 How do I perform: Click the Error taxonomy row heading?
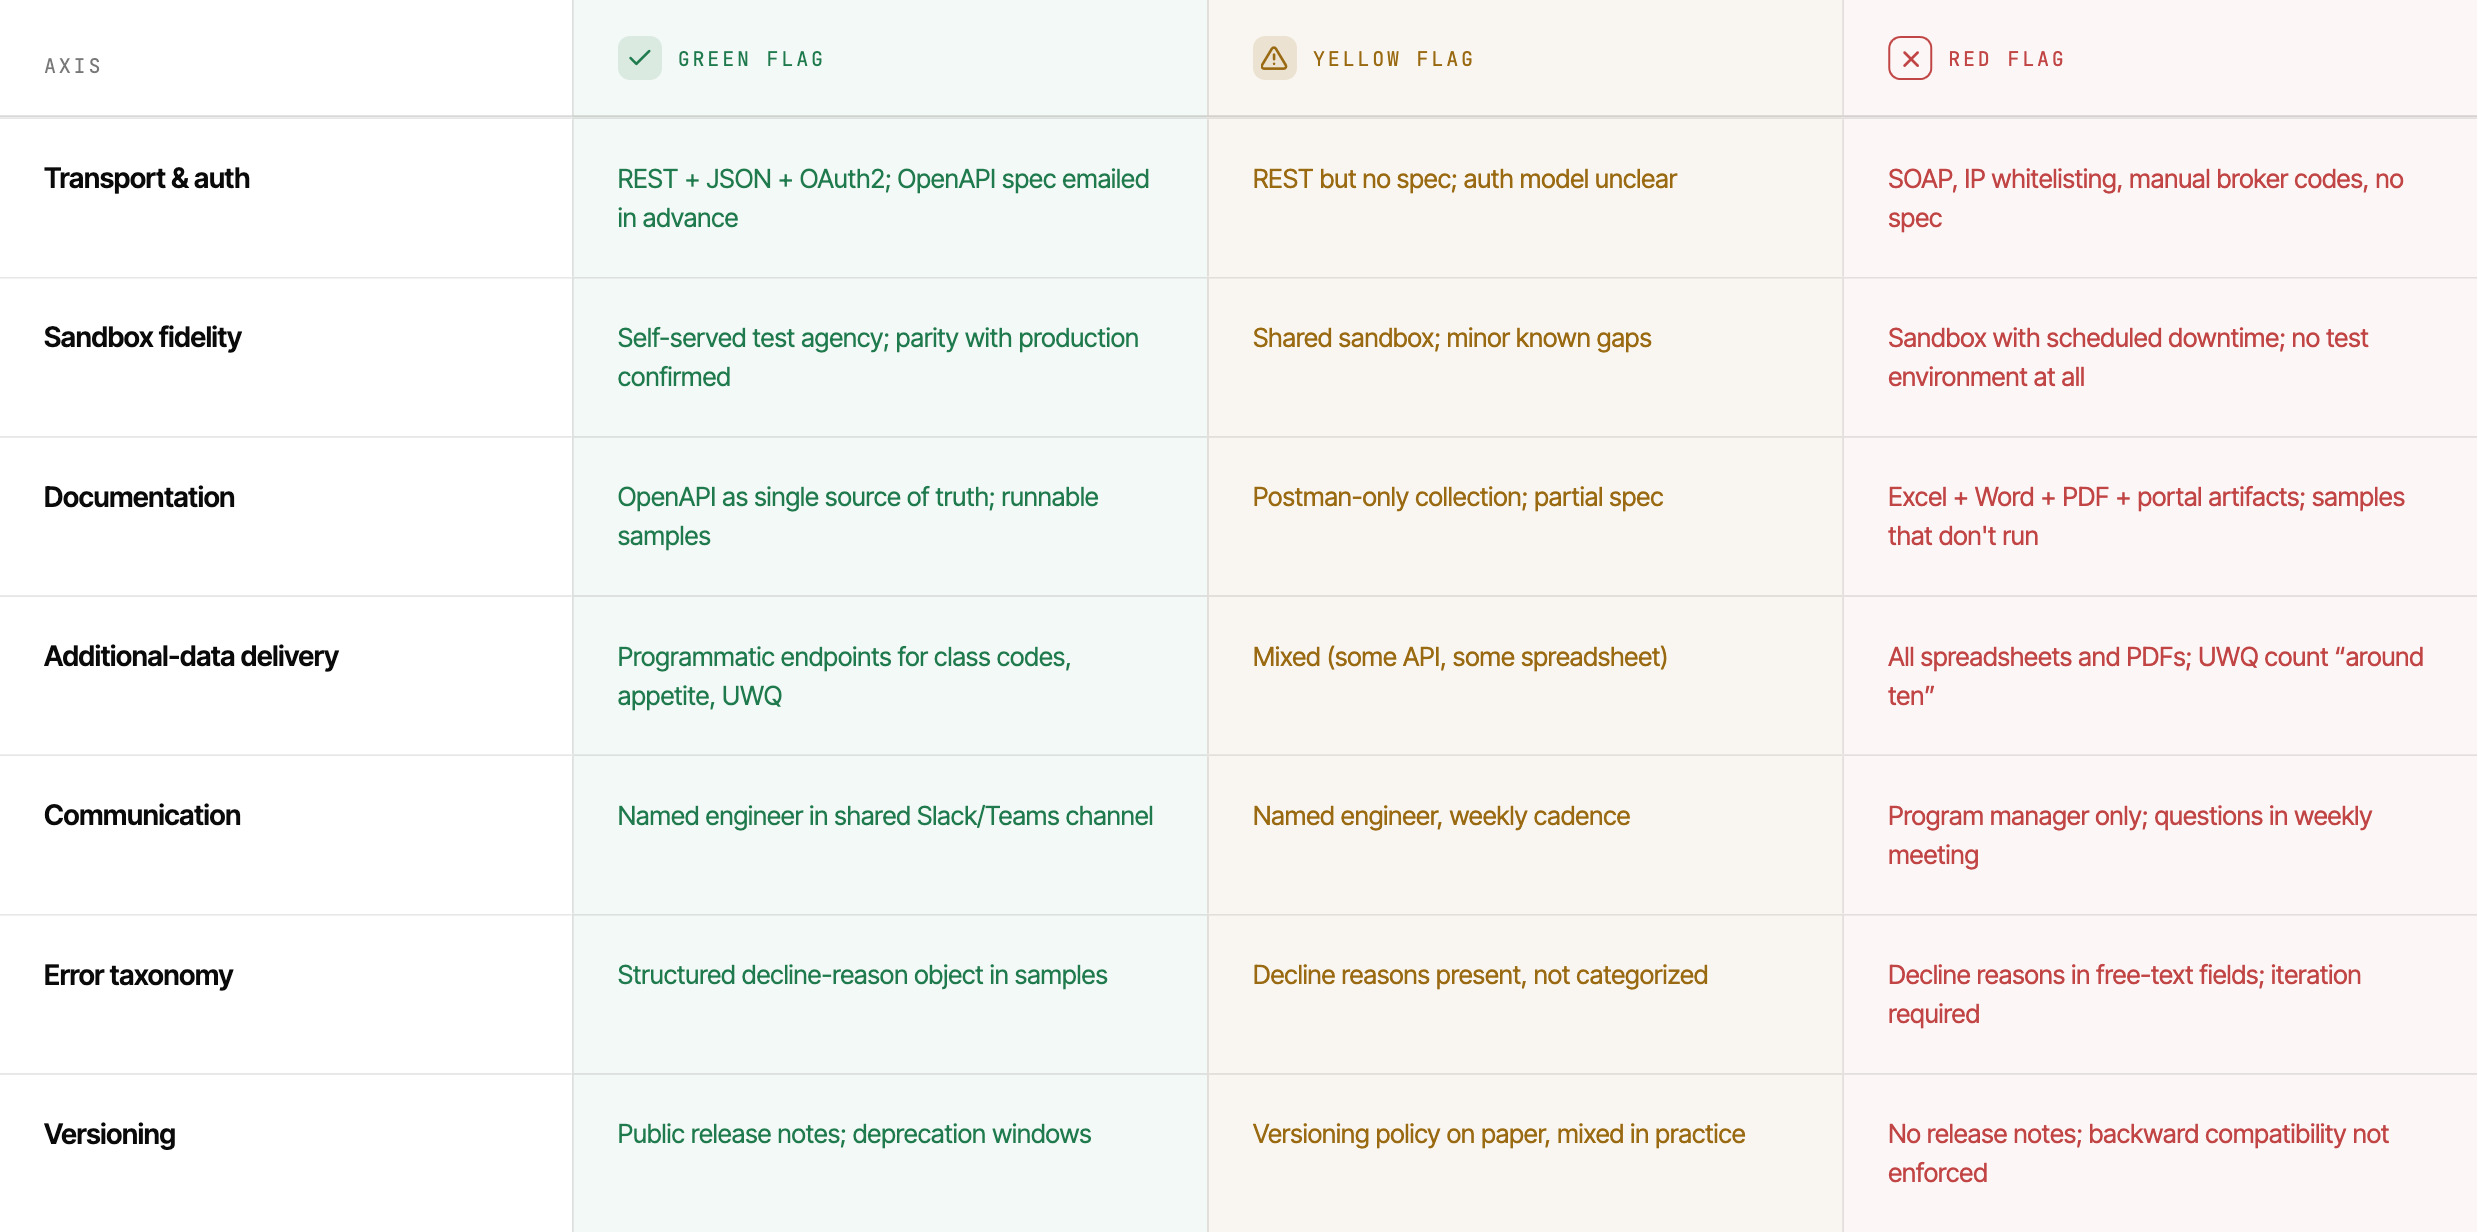click(138, 975)
